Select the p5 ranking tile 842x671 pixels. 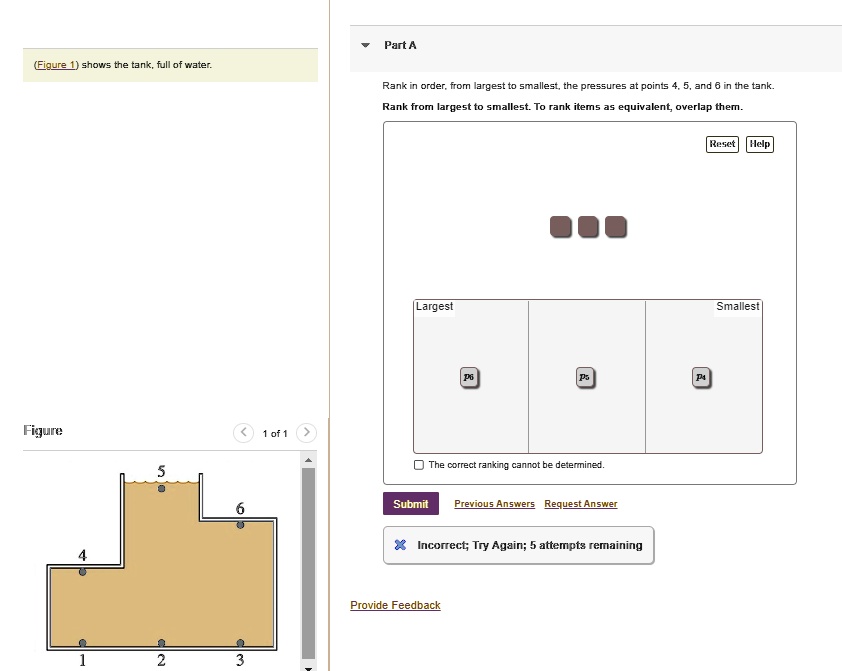tap(584, 377)
